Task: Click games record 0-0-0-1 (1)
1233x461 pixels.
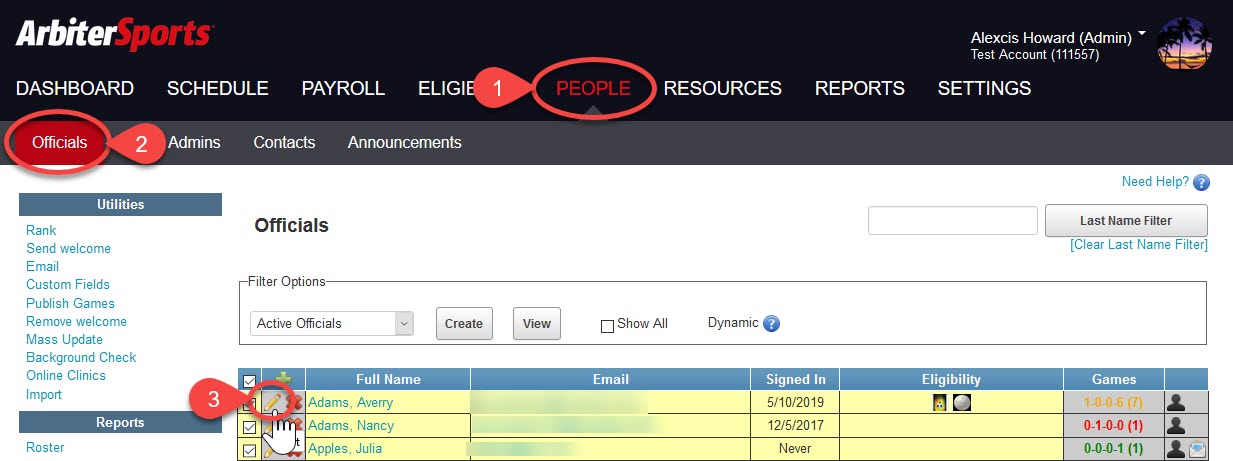Action: [x=1114, y=449]
